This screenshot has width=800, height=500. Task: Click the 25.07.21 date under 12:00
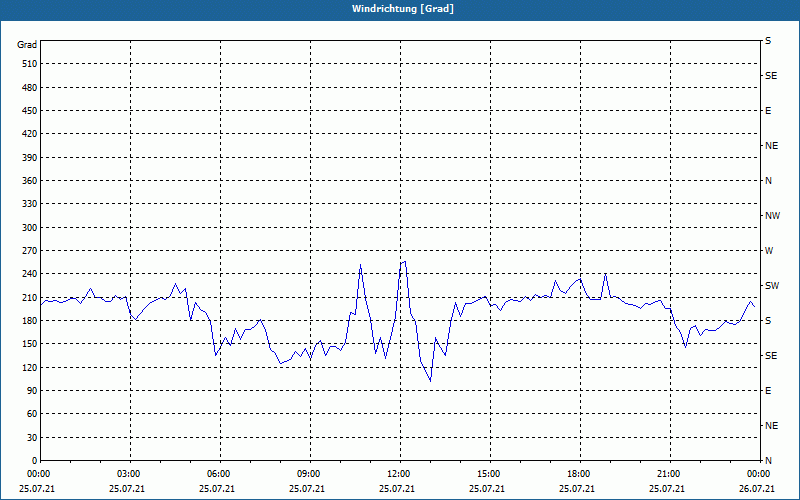(397, 489)
